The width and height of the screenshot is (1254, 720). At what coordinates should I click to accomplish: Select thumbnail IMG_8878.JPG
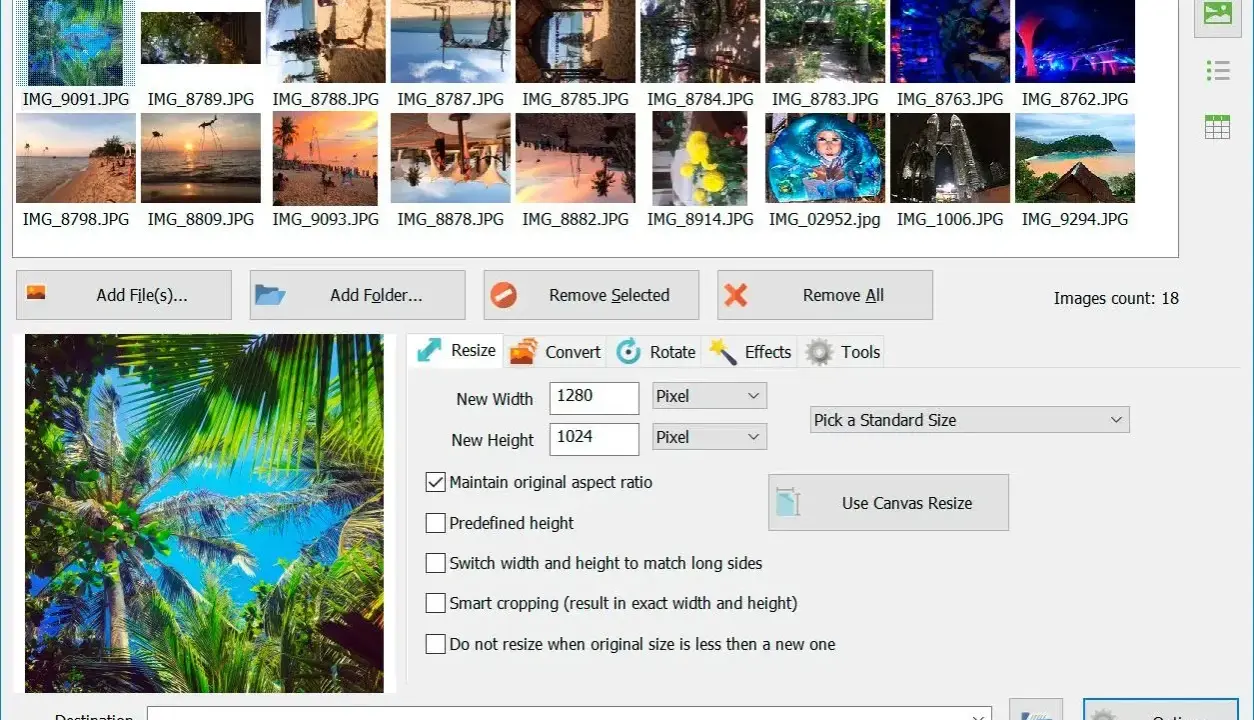pyautogui.click(x=451, y=158)
